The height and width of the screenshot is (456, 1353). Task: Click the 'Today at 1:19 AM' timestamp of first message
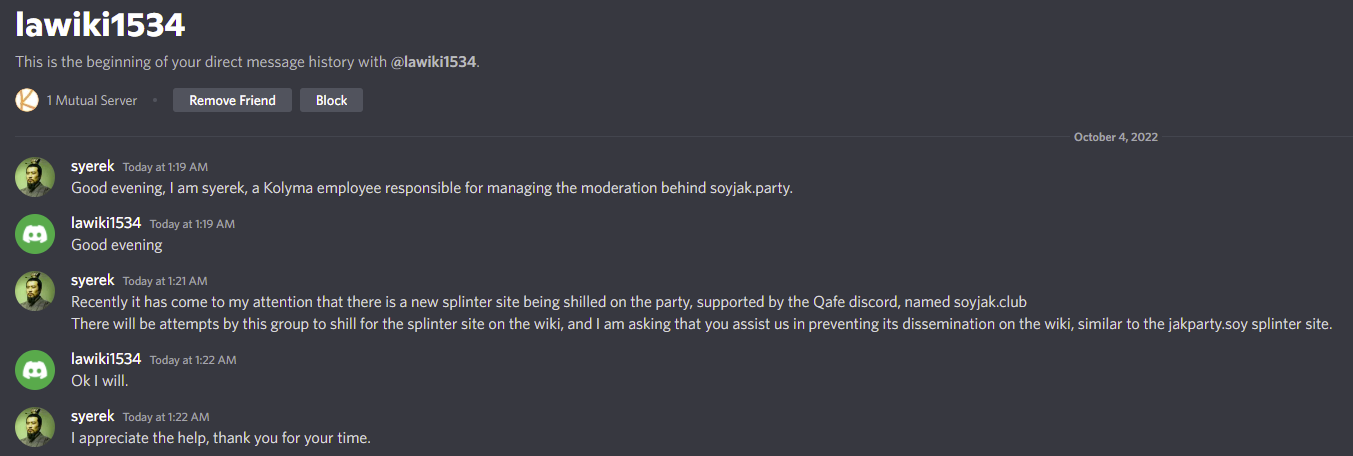coord(165,167)
